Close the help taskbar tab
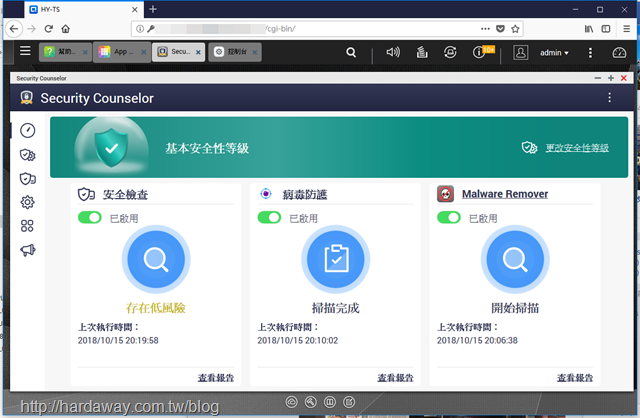640x418 pixels. pos(85,52)
